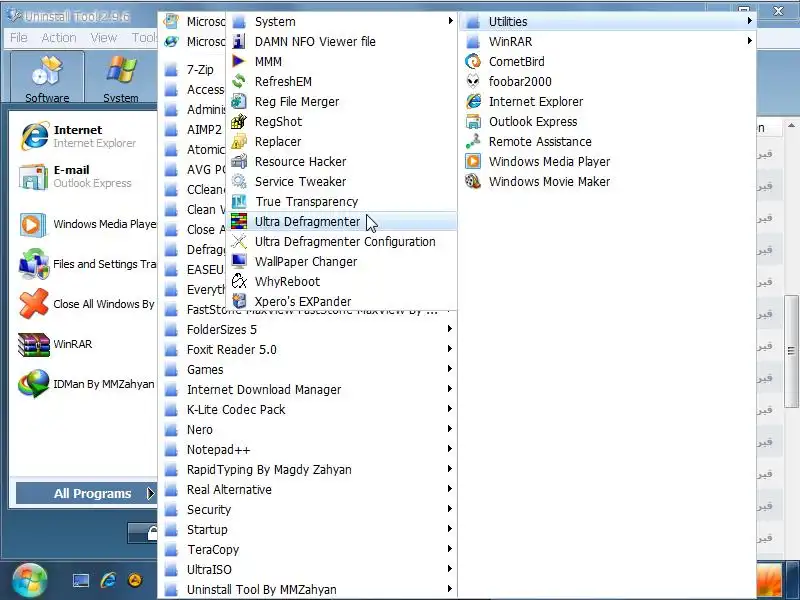The image size is (800, 600).
Task: Click pinned IDMan By MMZahyan icon
Action: (34, 384)
